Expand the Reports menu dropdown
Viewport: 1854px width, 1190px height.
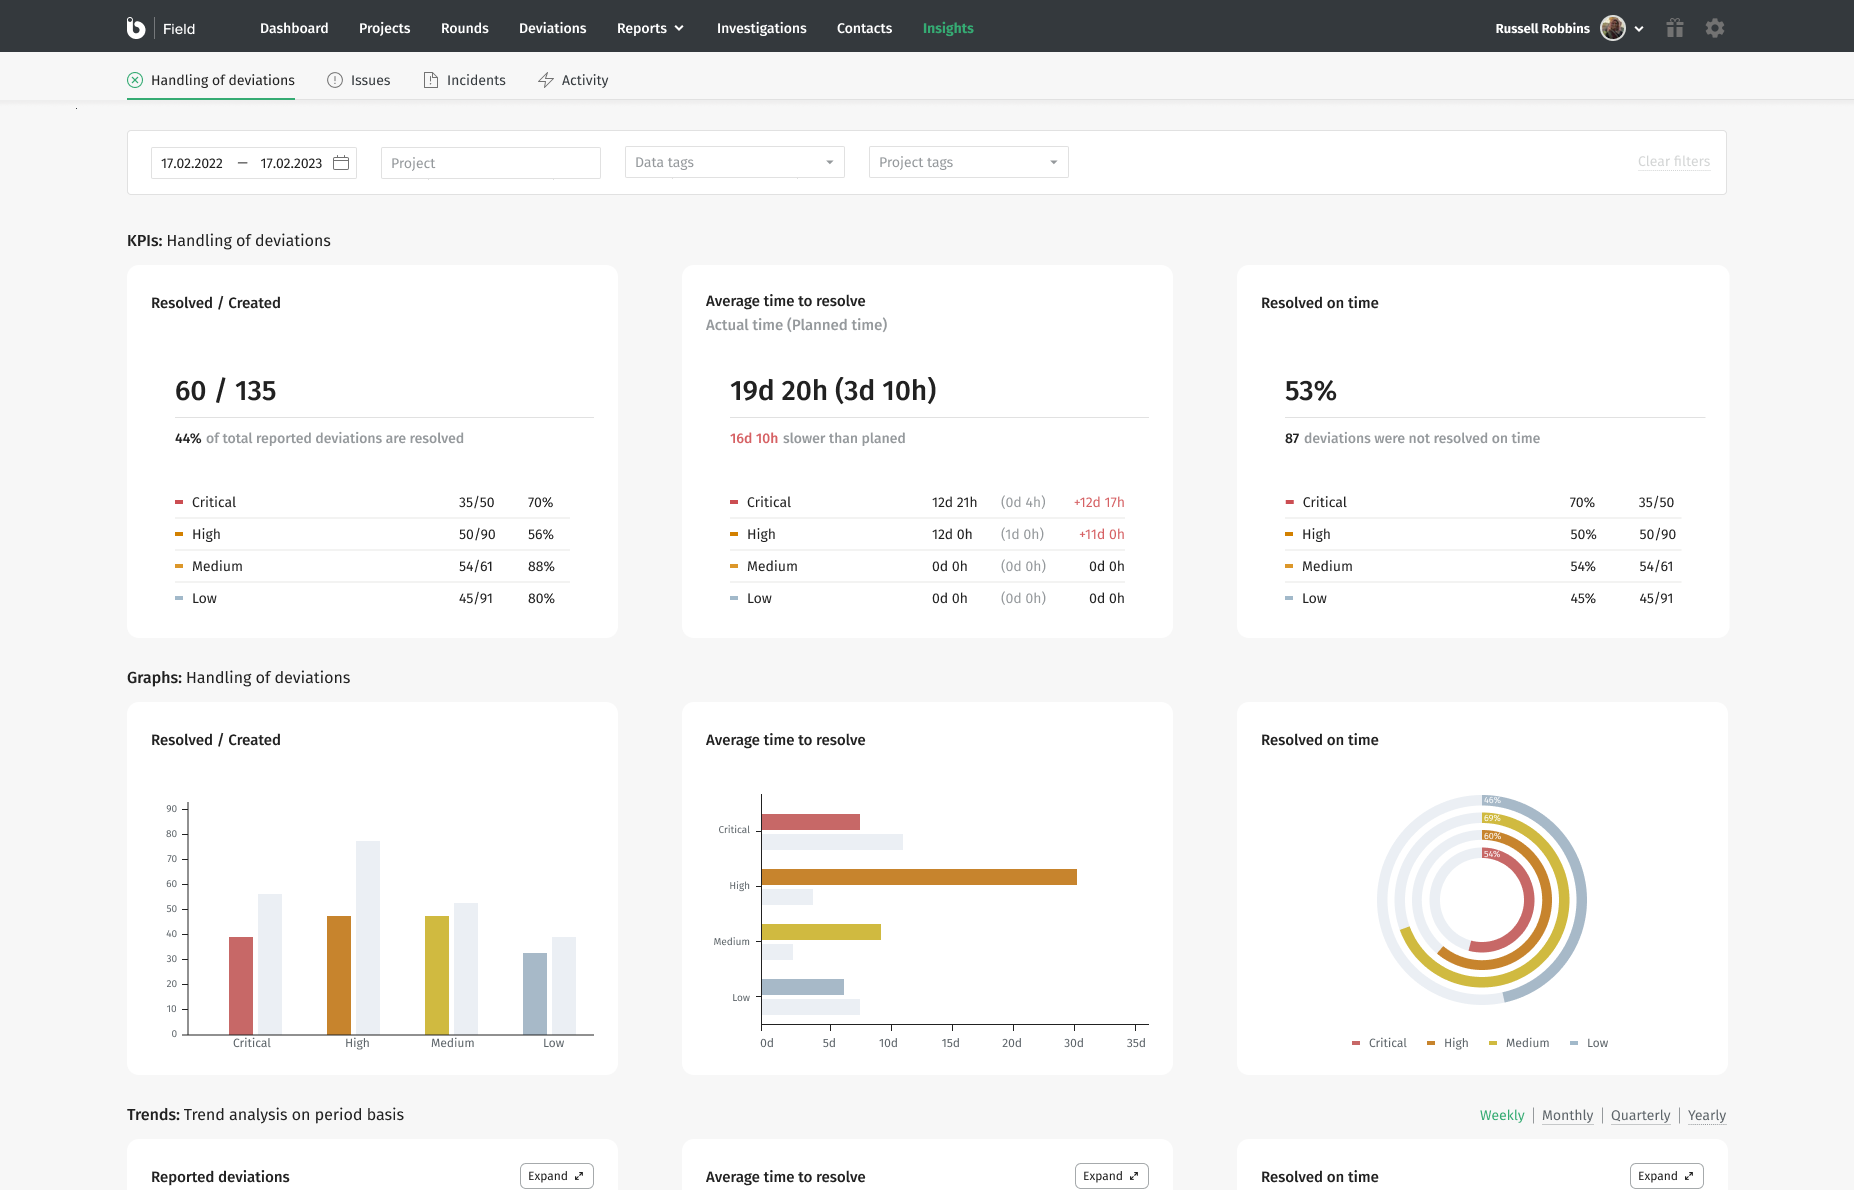[x=650, y=28]
